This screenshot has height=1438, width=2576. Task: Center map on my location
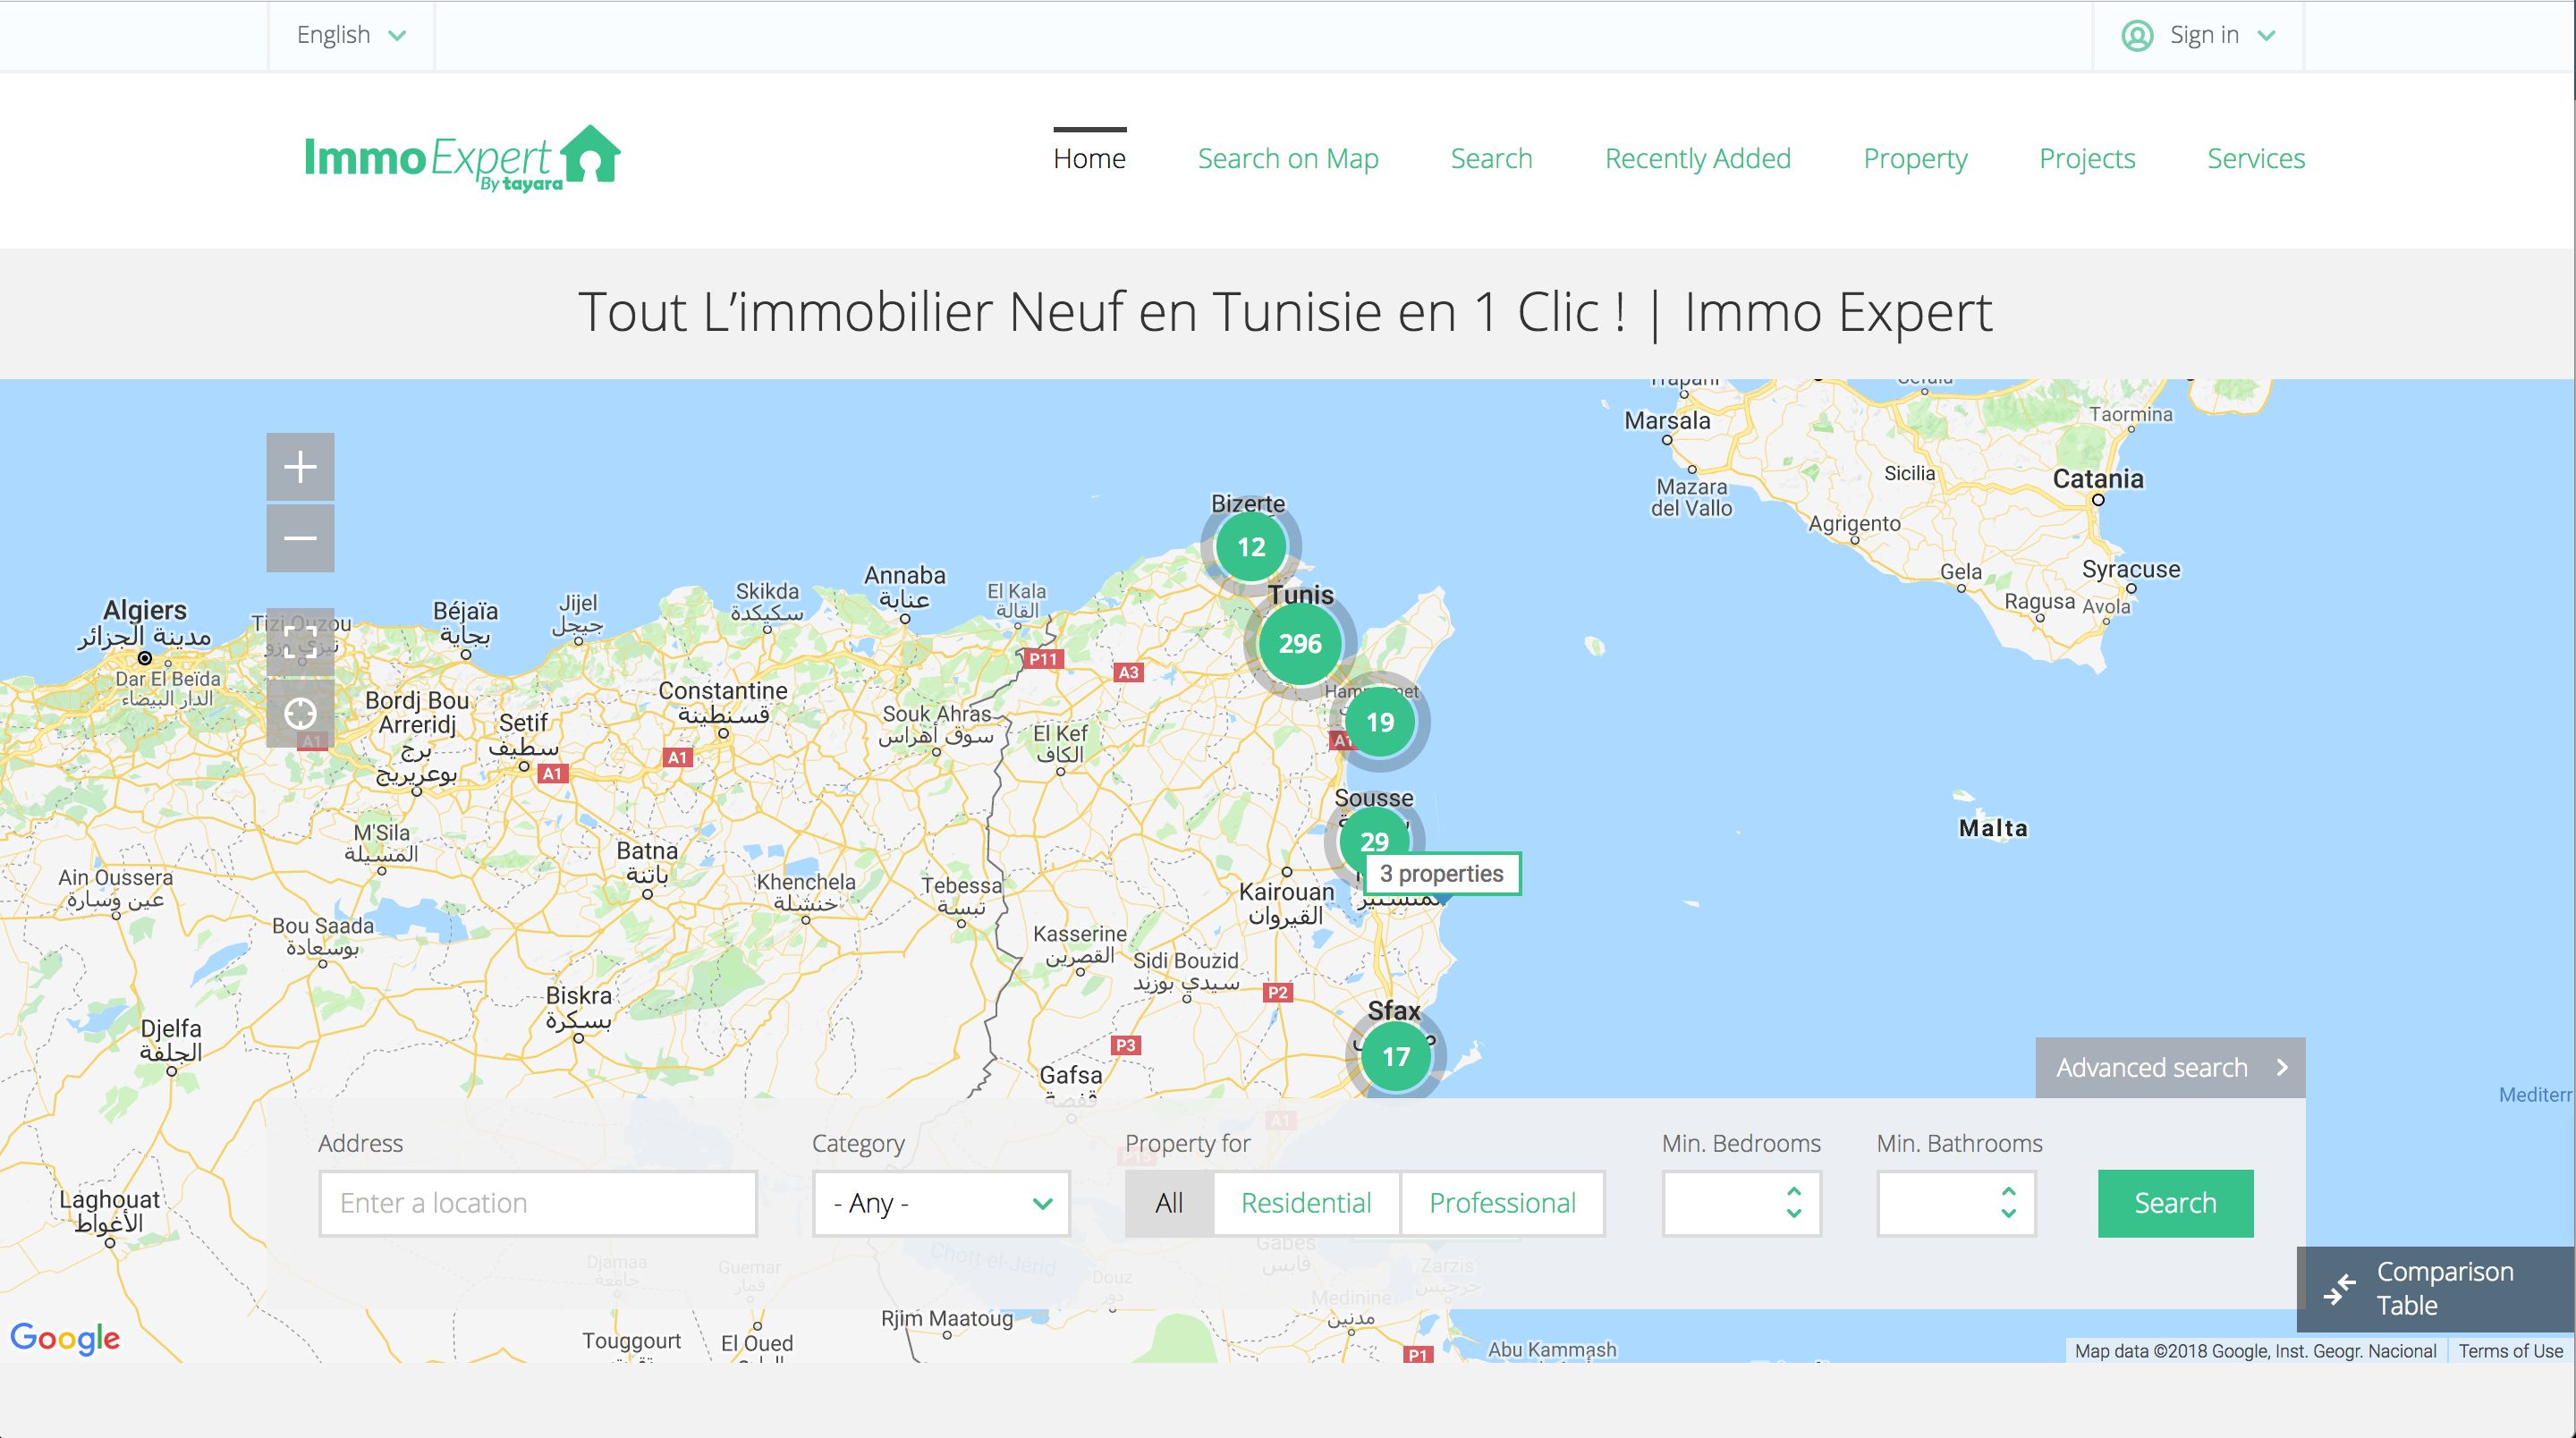tap(300, 714)
